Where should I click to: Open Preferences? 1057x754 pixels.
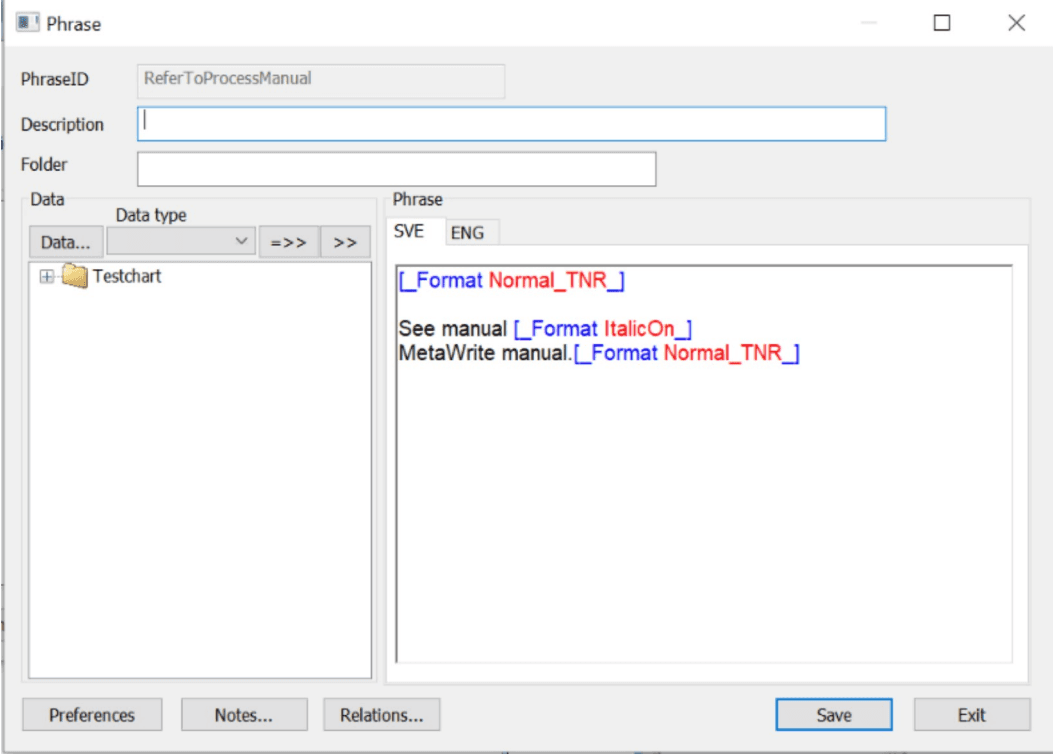tap(92, 715)
